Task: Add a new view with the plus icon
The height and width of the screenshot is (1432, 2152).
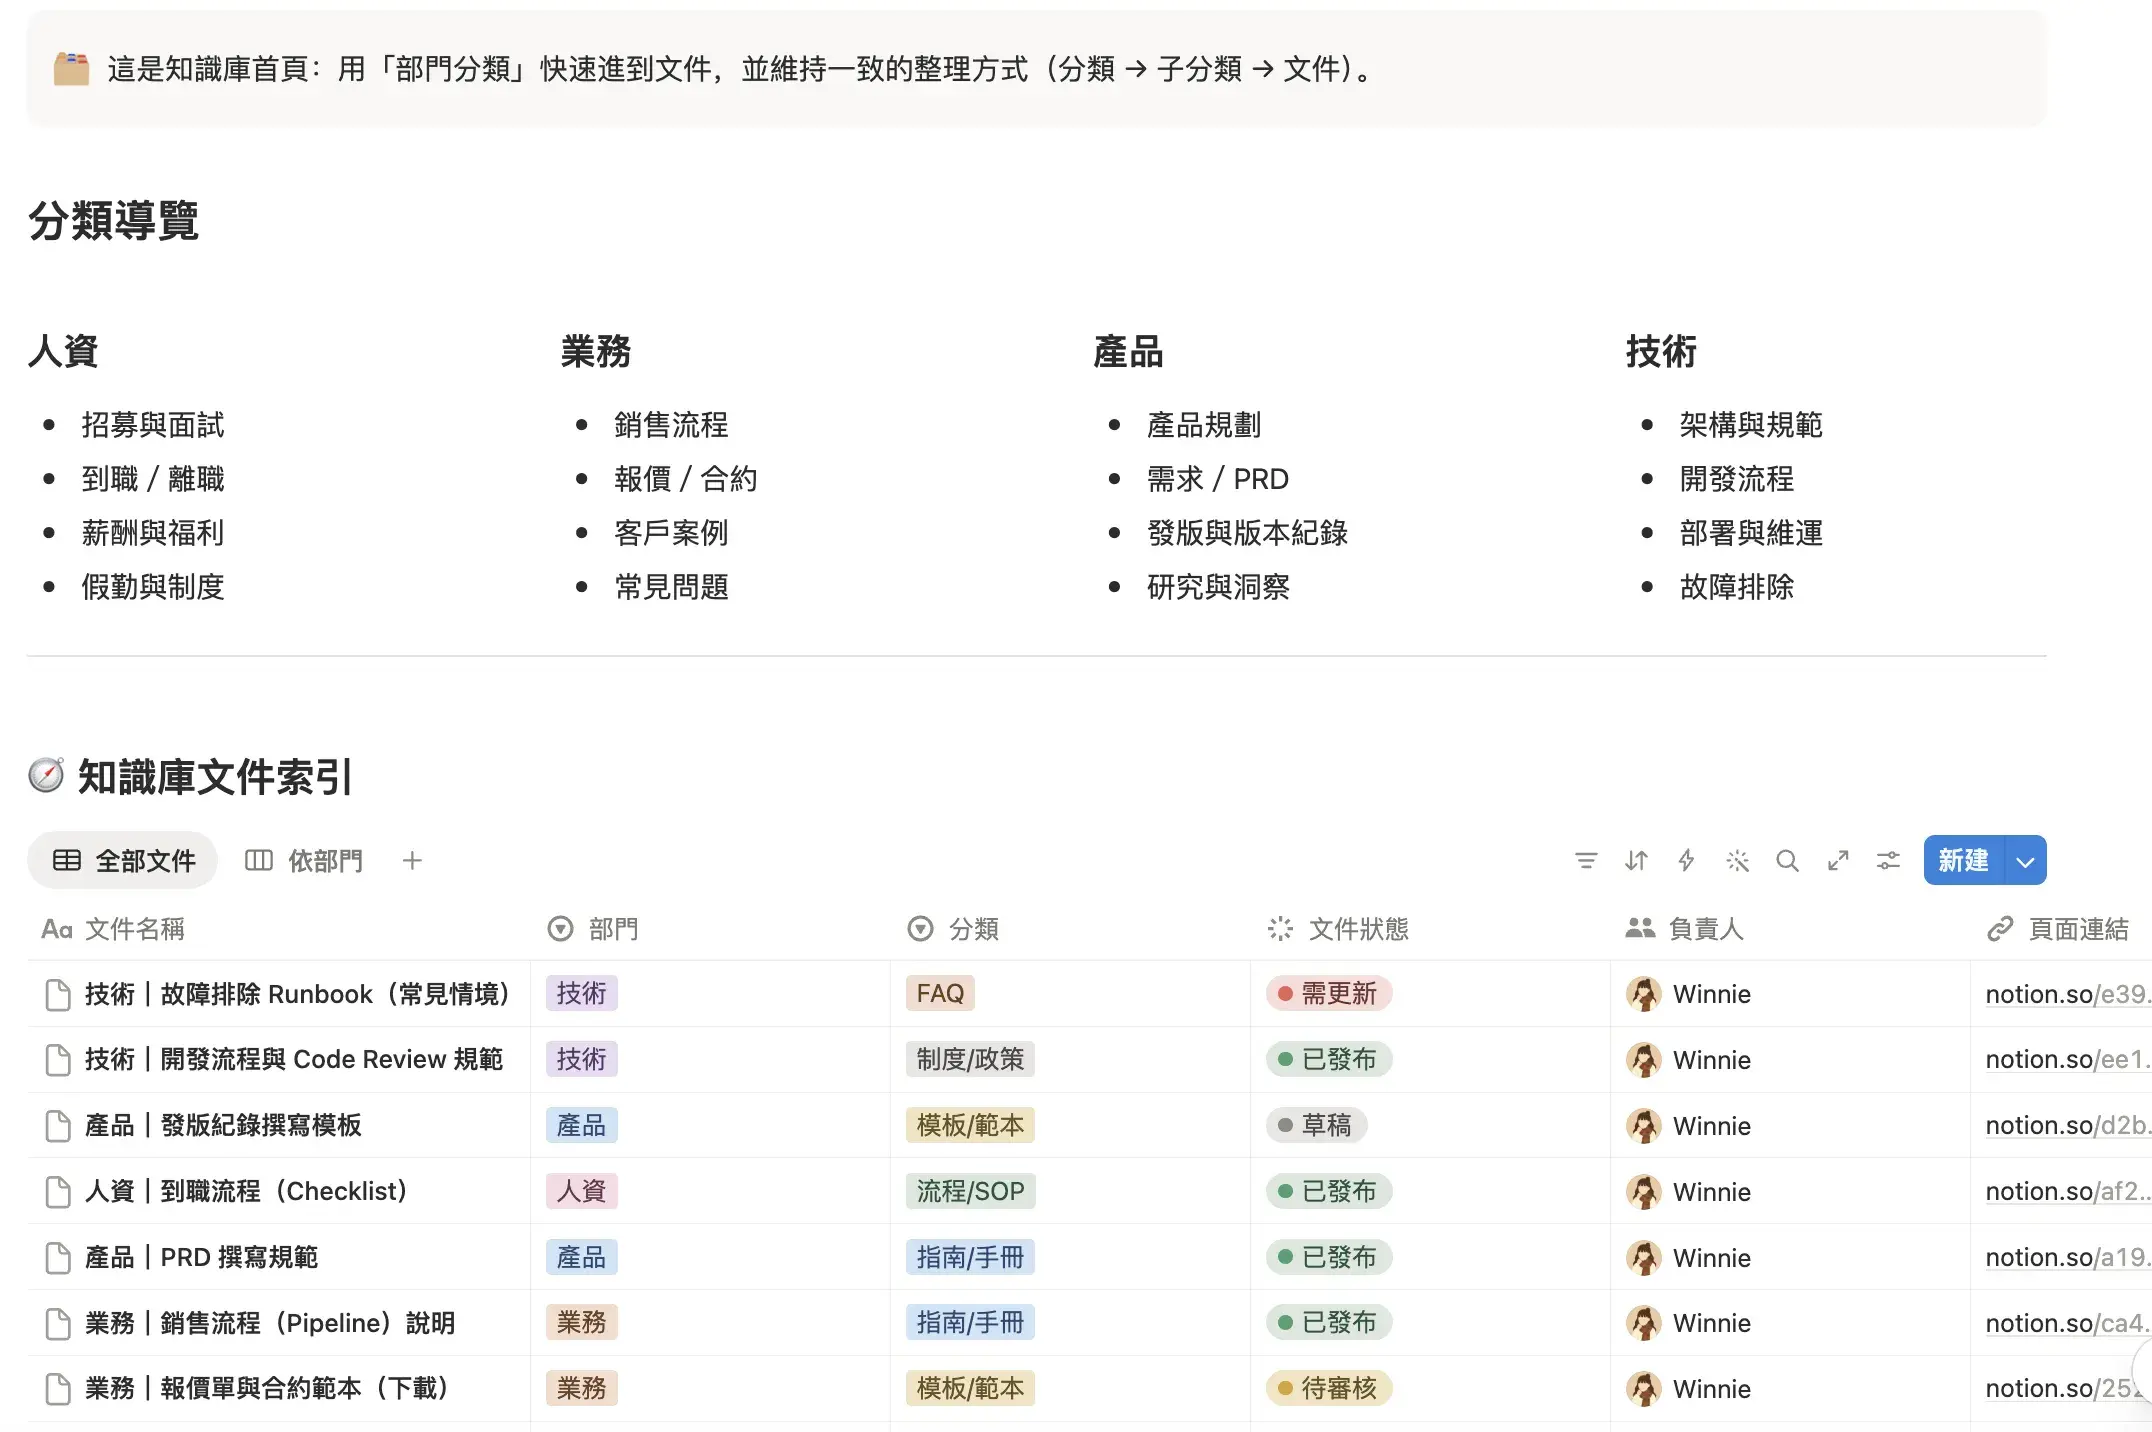Action: coord(411,860)
